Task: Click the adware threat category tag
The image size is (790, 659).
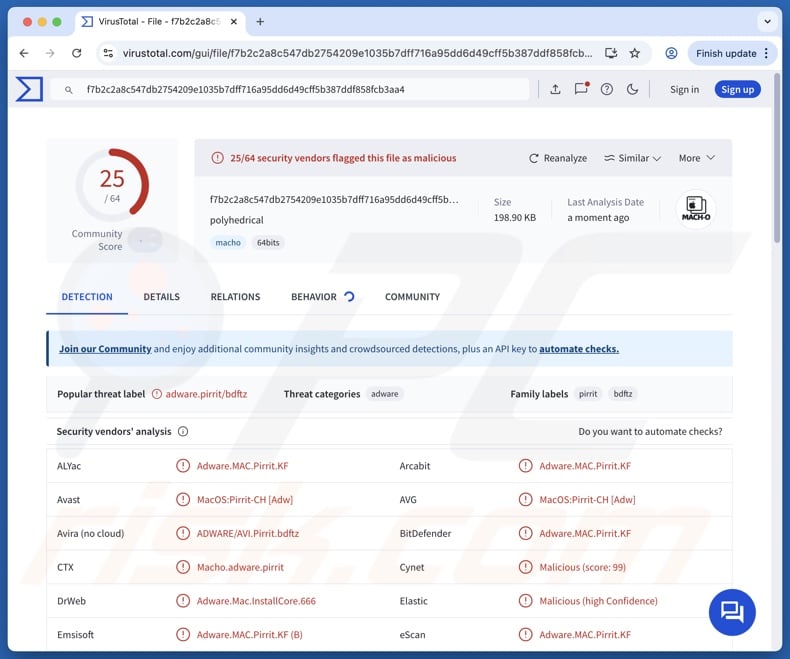Action: (x=384, y=394)
